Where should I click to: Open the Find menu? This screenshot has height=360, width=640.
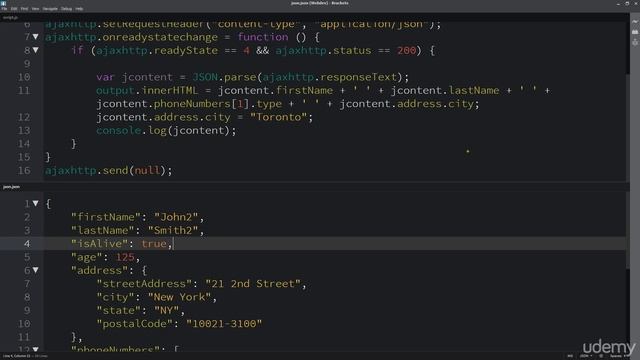click(x=24, y=9)
